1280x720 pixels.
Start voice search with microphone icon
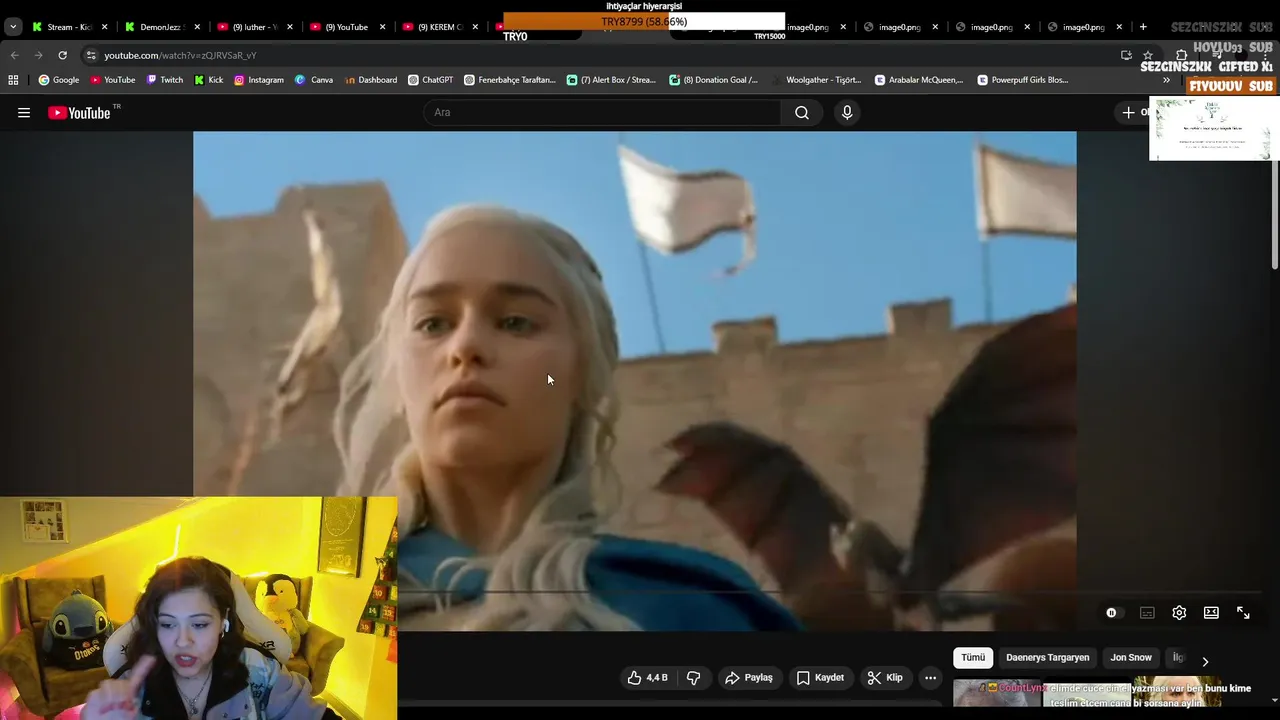(x=847, y=112)
